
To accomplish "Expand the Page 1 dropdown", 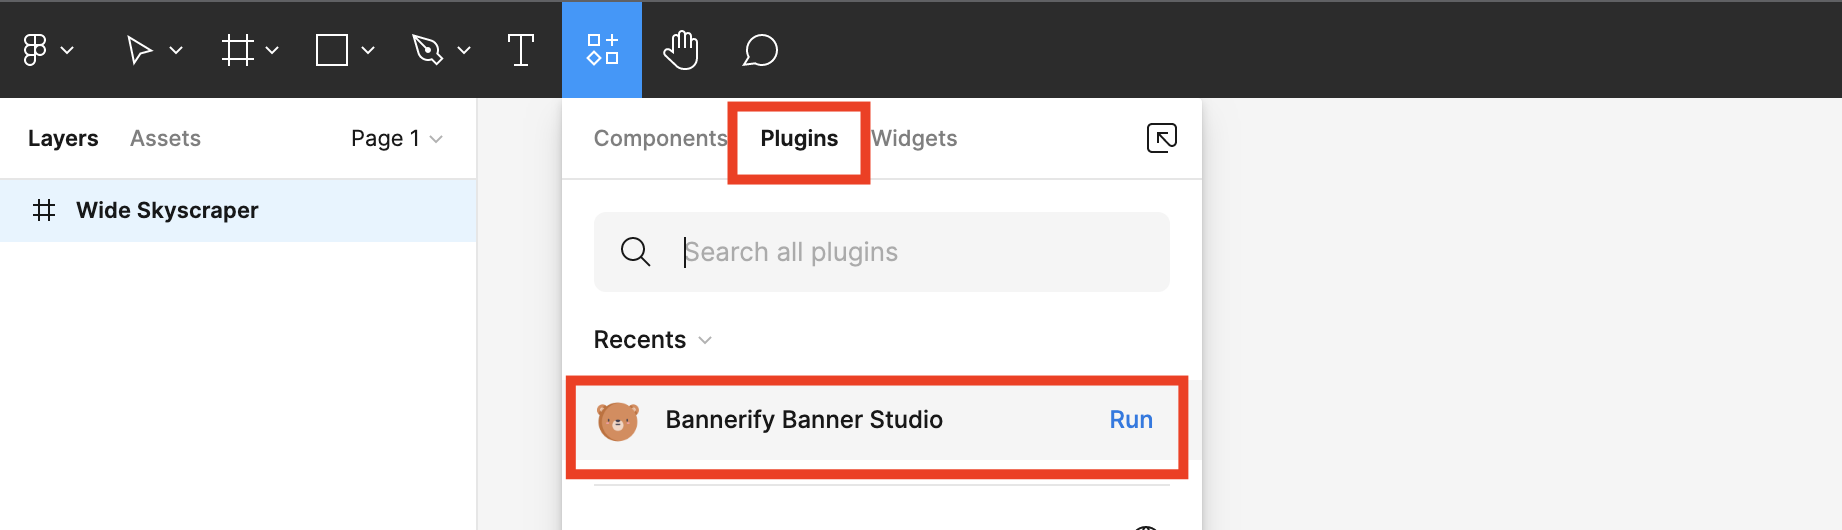I will tap(397, 139).
